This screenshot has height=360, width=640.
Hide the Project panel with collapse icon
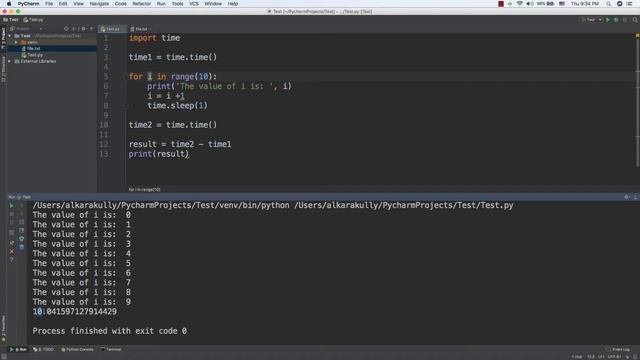92,29
